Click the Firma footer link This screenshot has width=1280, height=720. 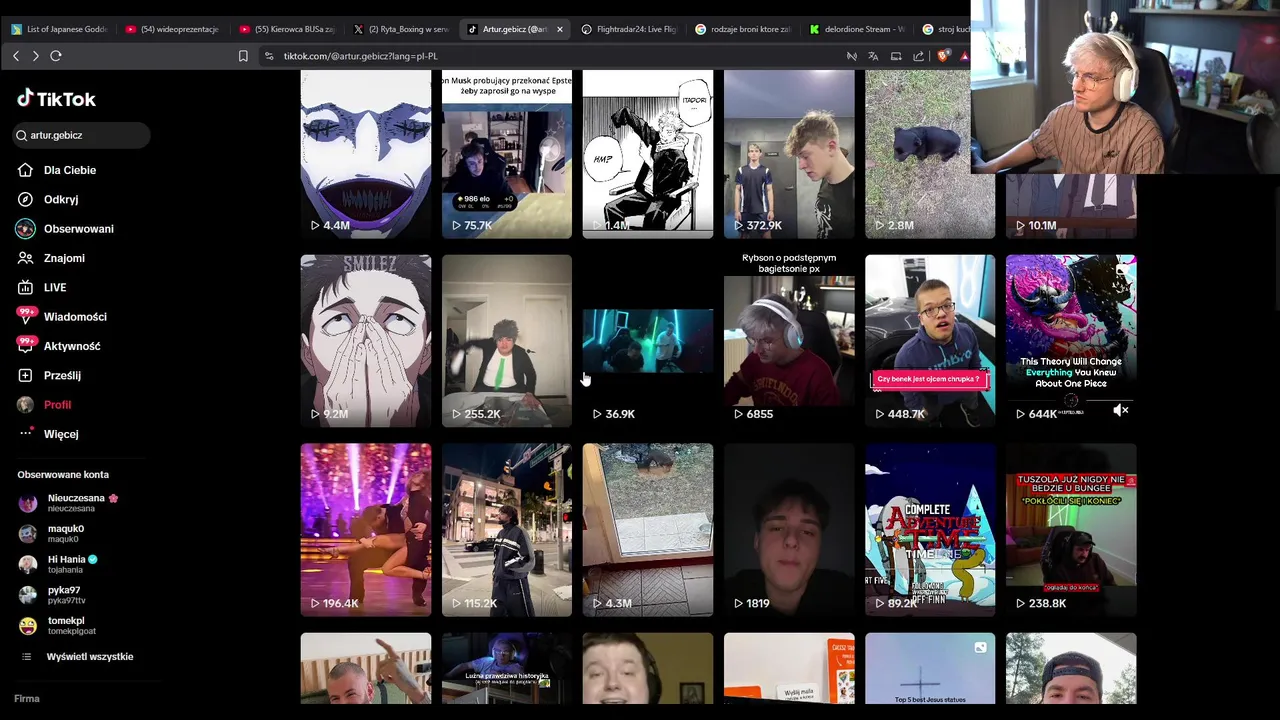[x=27, y=698]
